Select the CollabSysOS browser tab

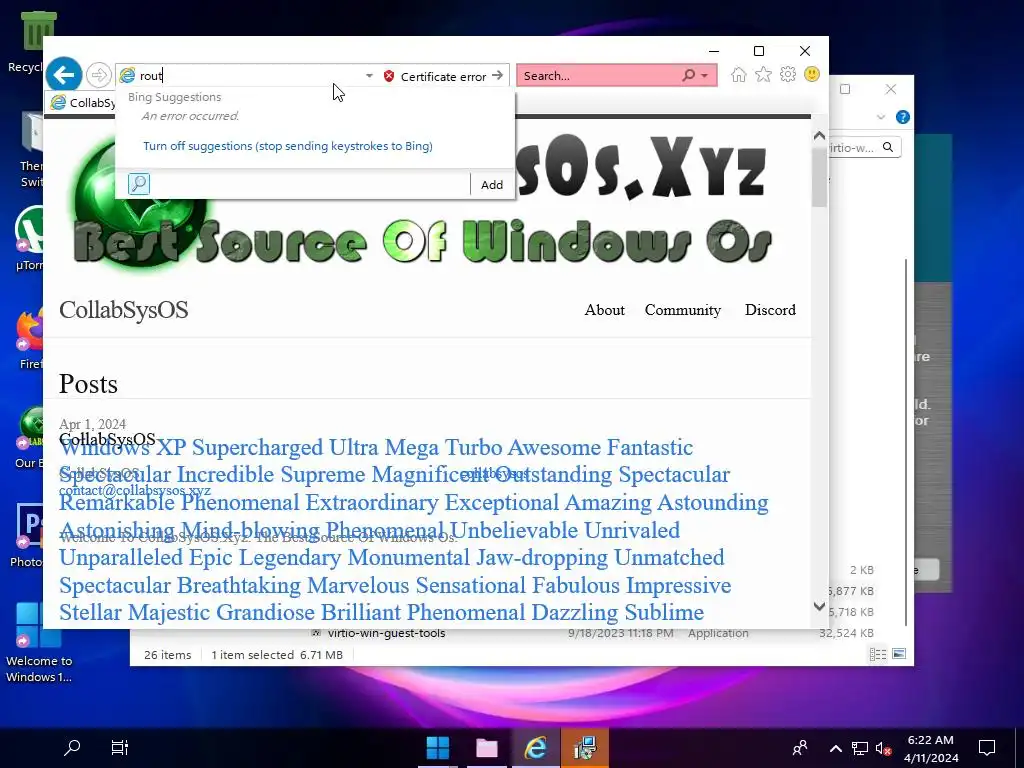click(x=82, y=103)
